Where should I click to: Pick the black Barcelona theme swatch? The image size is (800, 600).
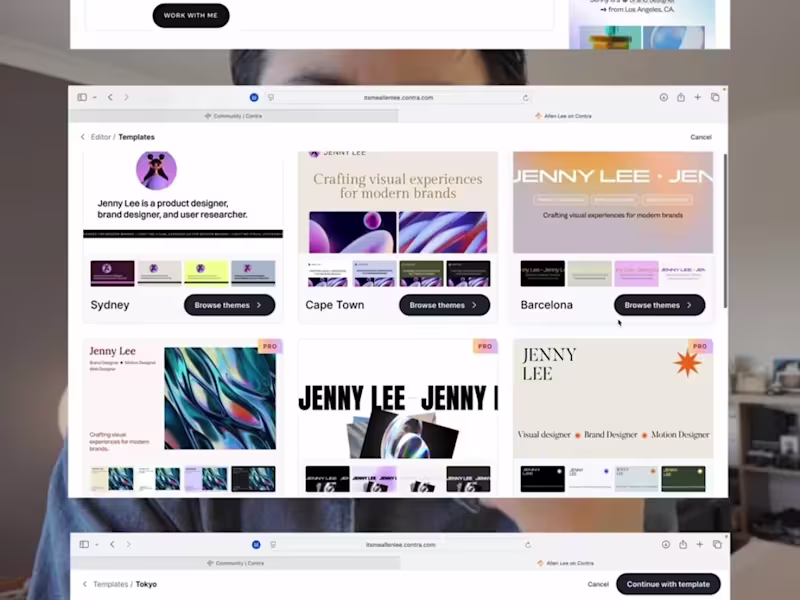542,273
